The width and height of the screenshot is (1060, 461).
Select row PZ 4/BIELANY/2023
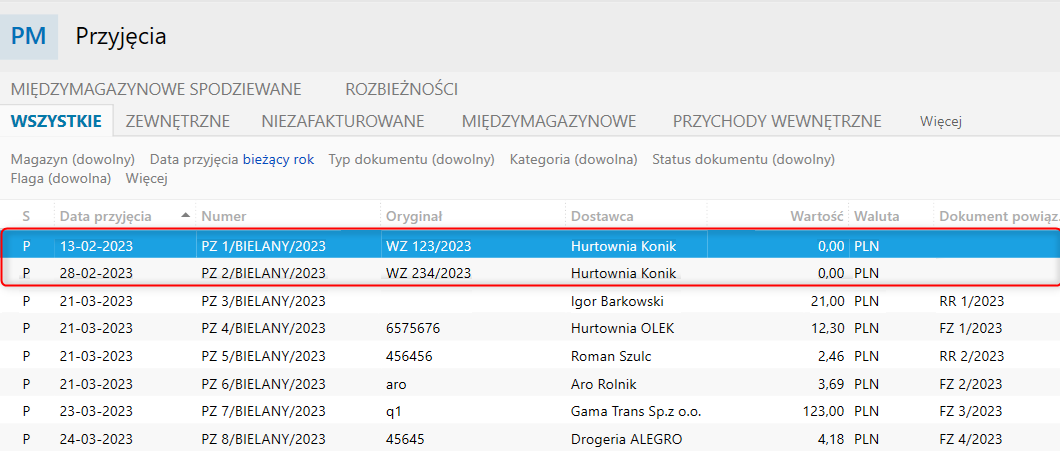tap(530, 329)
